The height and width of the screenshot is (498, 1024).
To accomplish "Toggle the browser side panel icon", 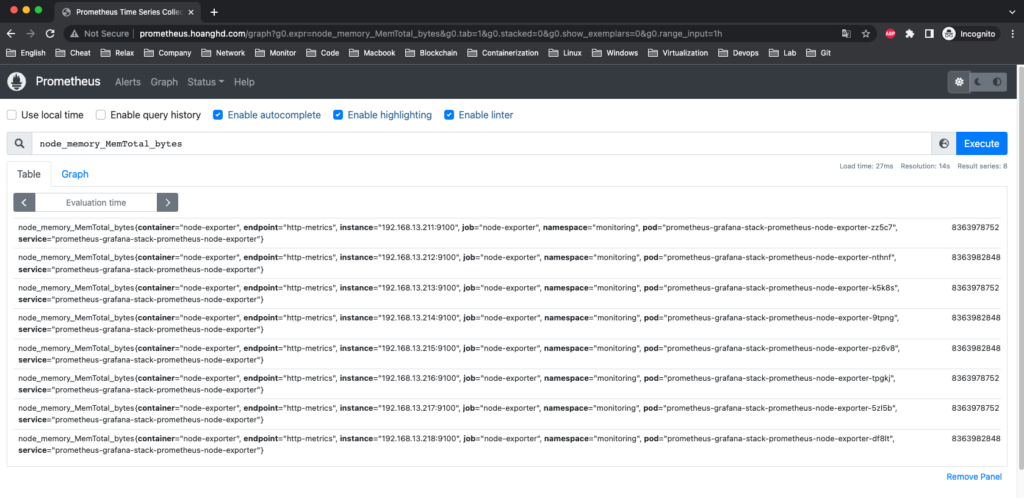I will 929,33.
